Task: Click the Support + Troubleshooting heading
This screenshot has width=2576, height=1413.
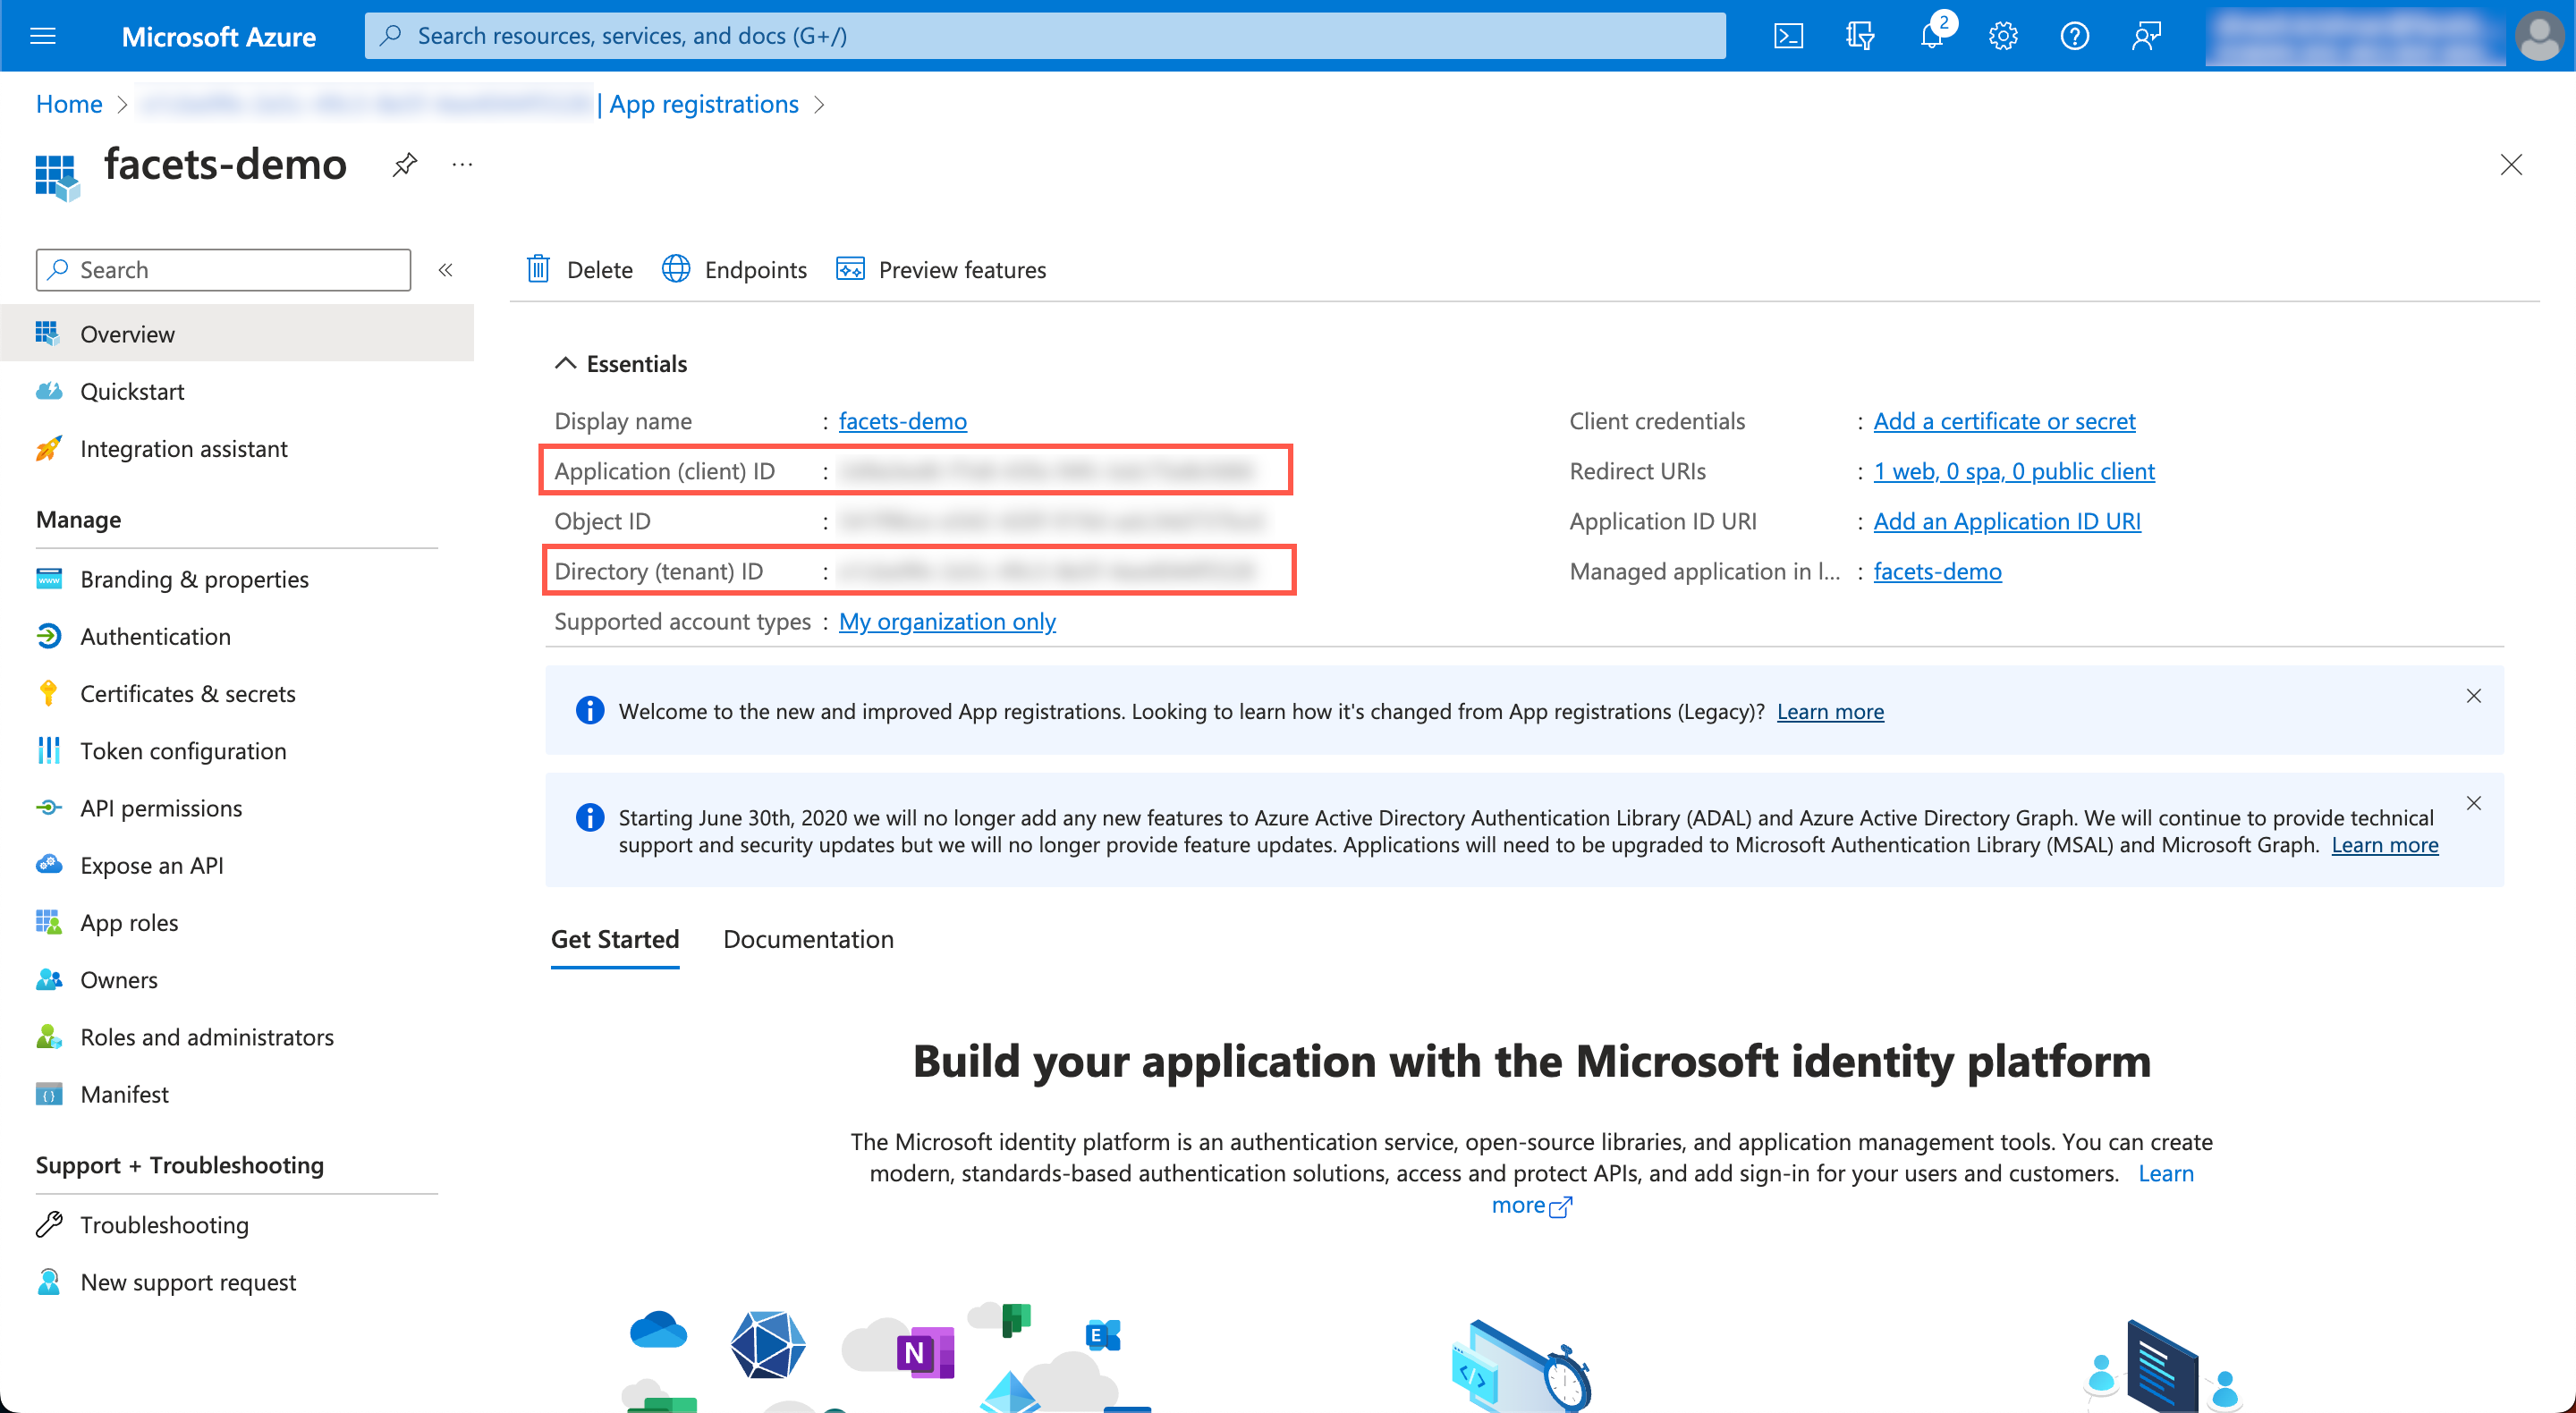Action: coord(180,1165)
